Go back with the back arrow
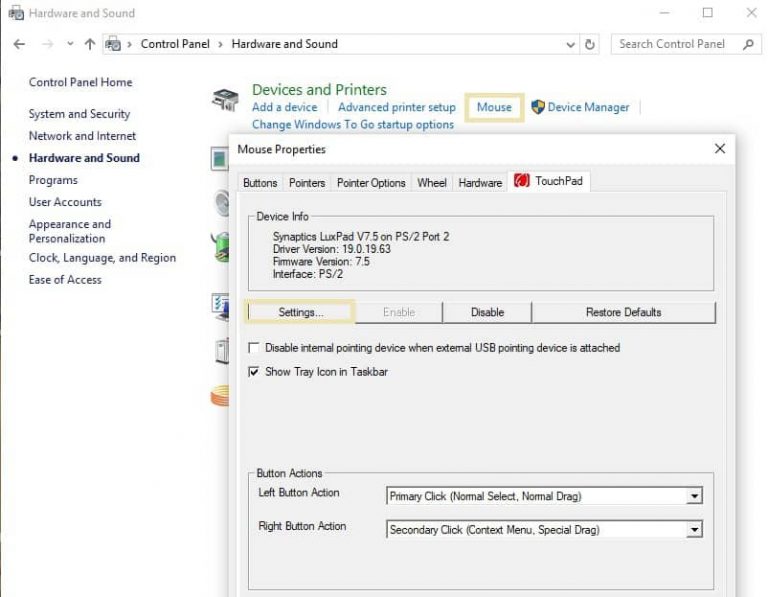Screen dimensions: 768x597 [x=19, y=45]
